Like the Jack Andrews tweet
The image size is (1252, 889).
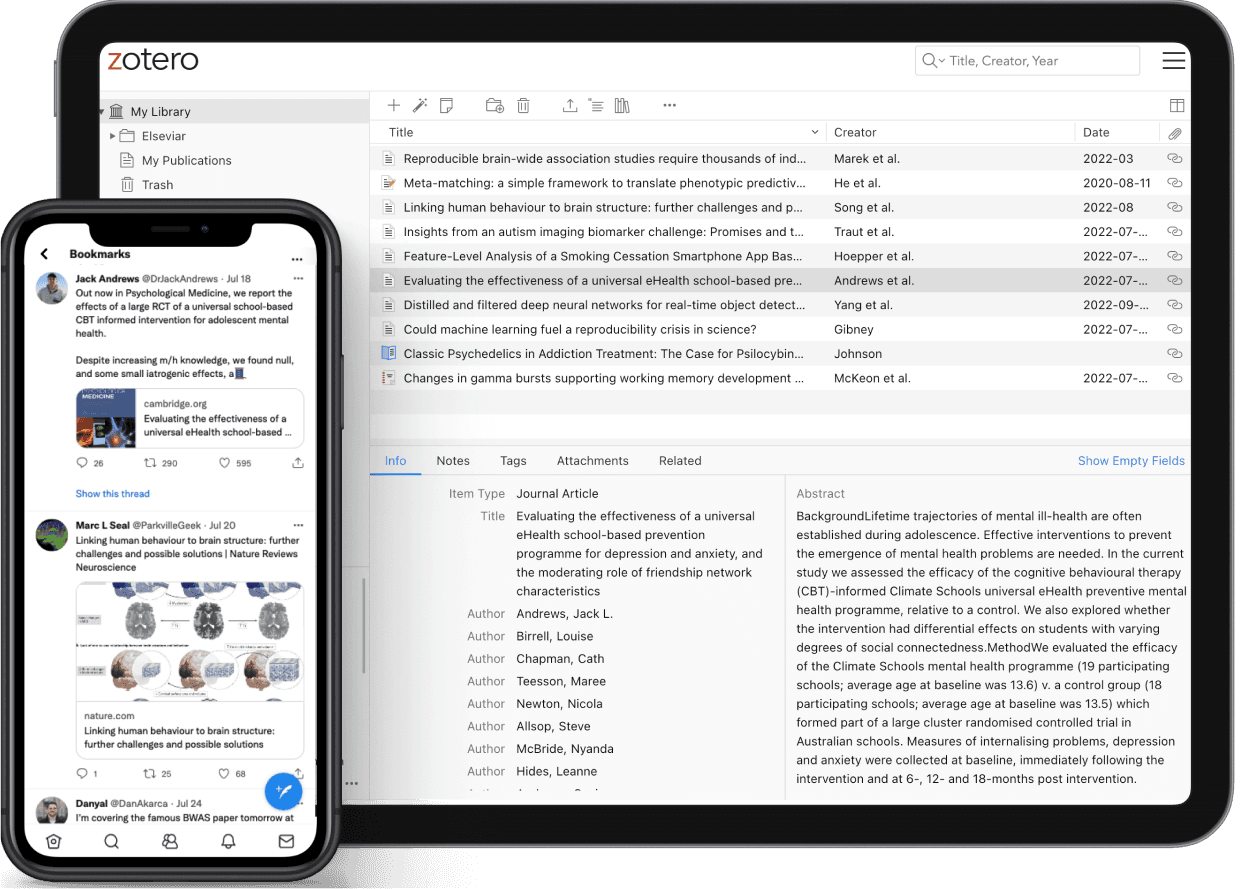point(224,463)
